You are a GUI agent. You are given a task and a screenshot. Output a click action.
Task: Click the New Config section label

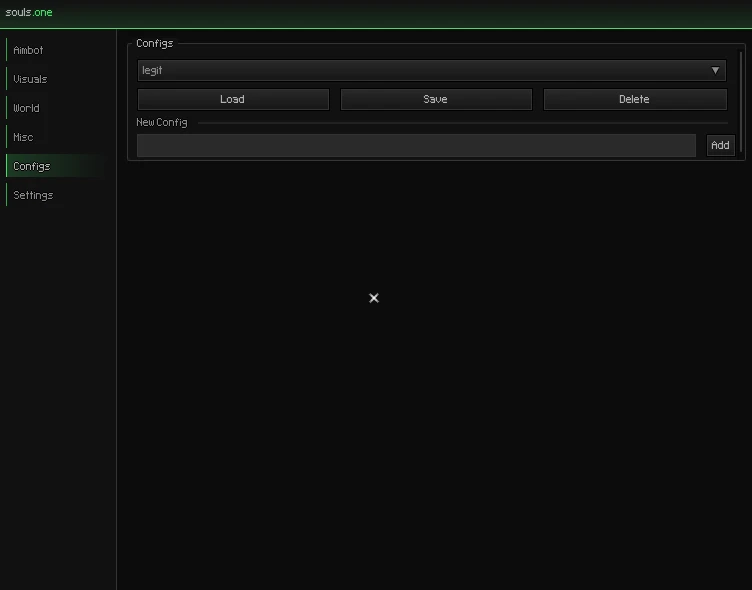coord(162,122)
